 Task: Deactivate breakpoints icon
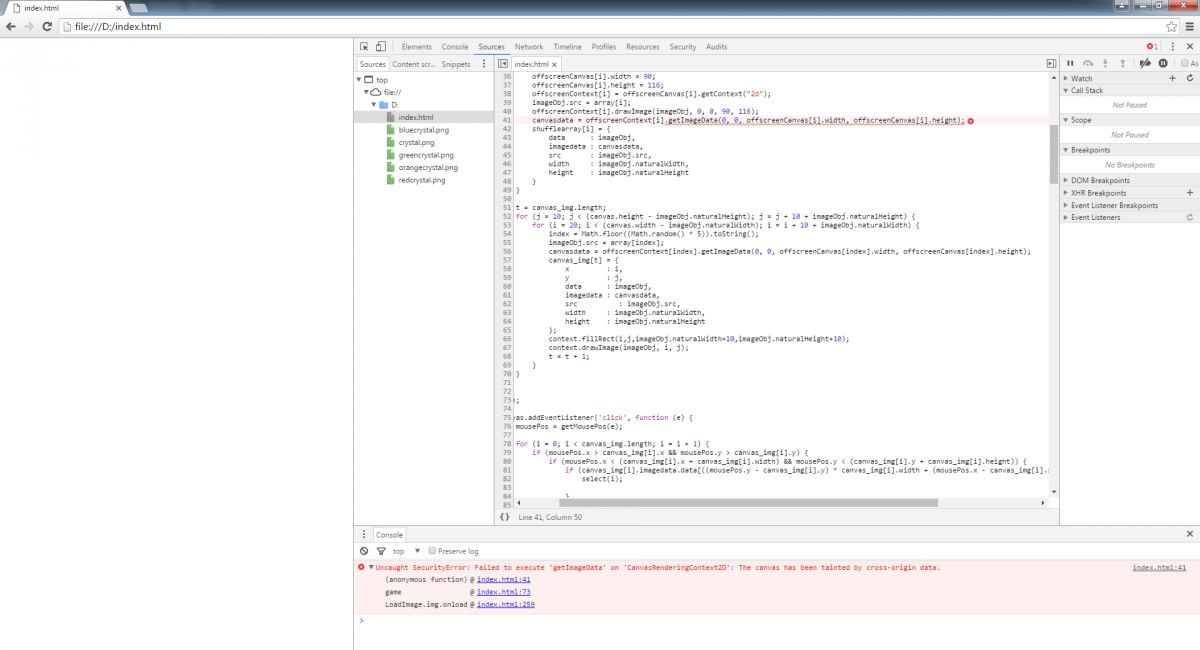[x=1146, y=64]
